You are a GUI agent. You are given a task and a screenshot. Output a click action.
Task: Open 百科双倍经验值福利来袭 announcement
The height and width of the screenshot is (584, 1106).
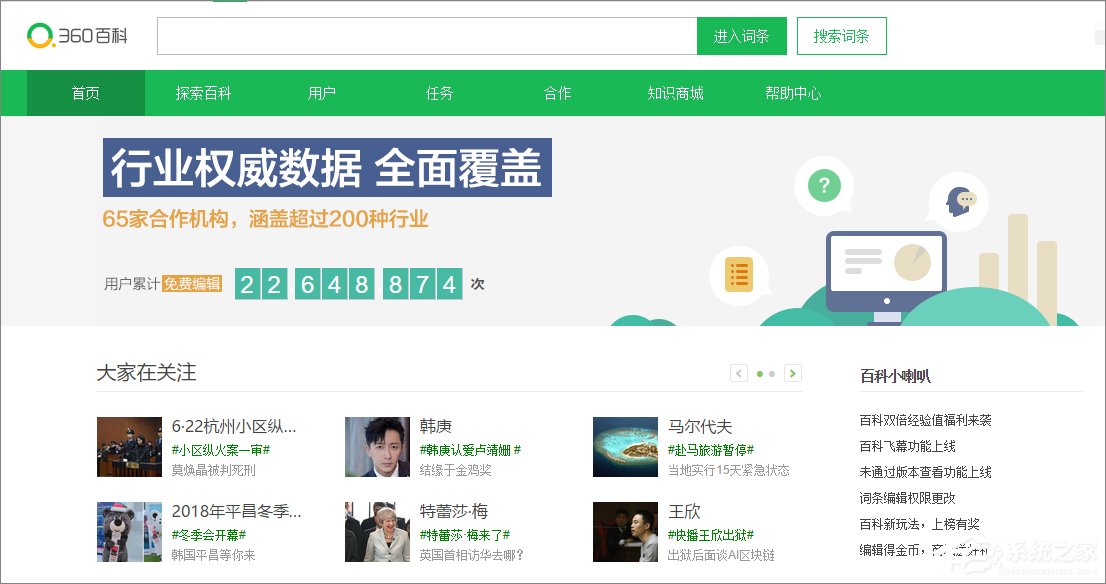pos(925,420)
